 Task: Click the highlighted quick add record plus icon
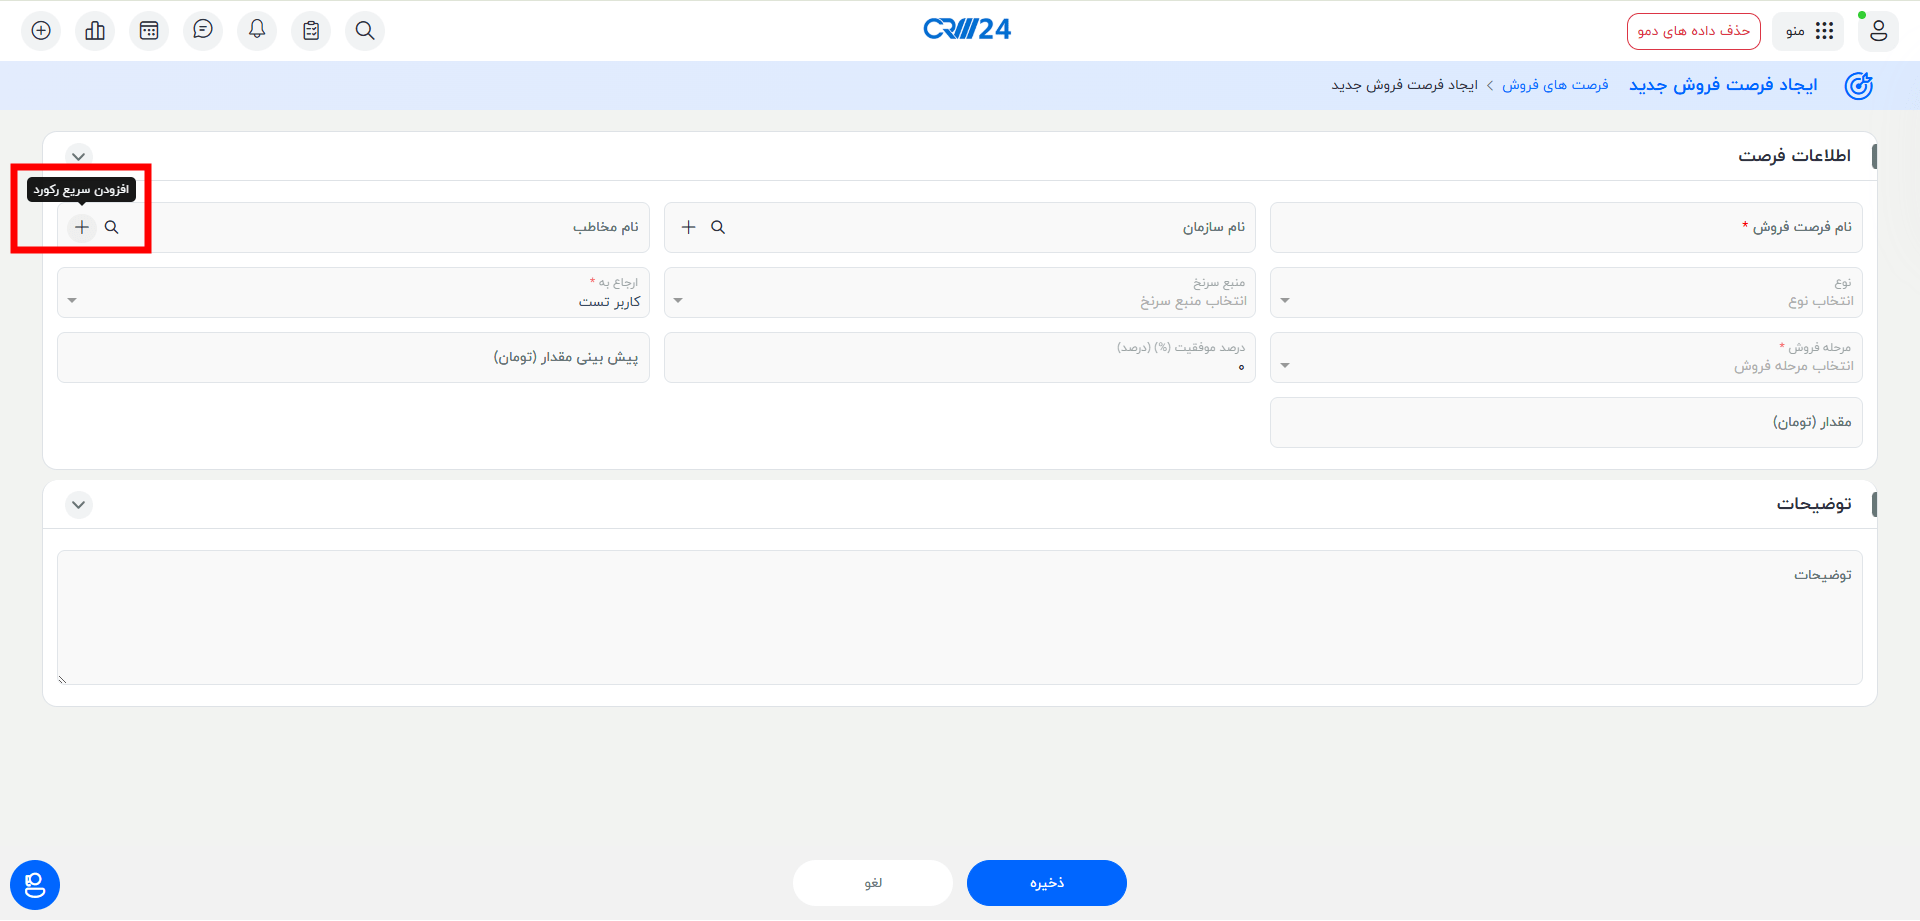point(82,227)
